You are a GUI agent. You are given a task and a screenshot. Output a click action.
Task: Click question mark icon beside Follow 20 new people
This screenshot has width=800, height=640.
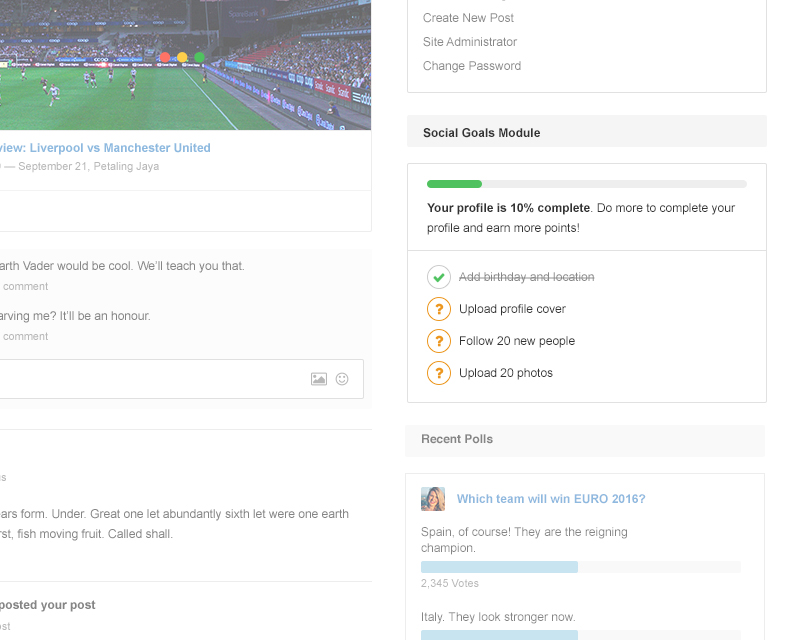click(x=438, y=341)
